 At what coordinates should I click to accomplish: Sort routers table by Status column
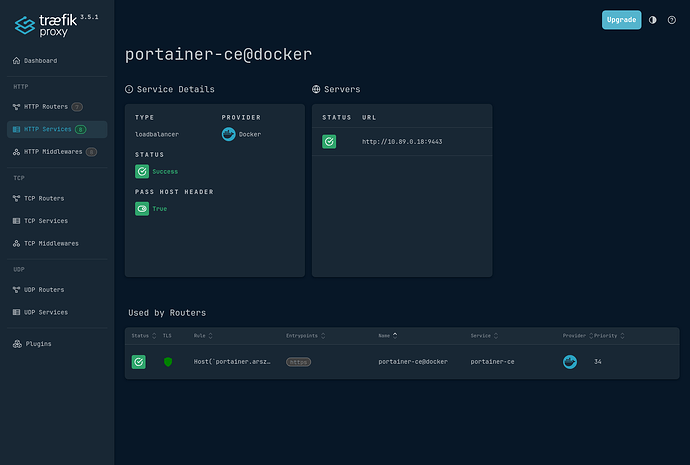(x=142, y=336)
